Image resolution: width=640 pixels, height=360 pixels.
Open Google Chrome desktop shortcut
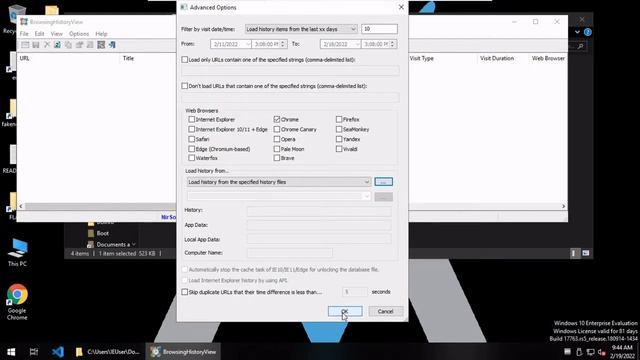pyautogui.click(x=17, y=302)
